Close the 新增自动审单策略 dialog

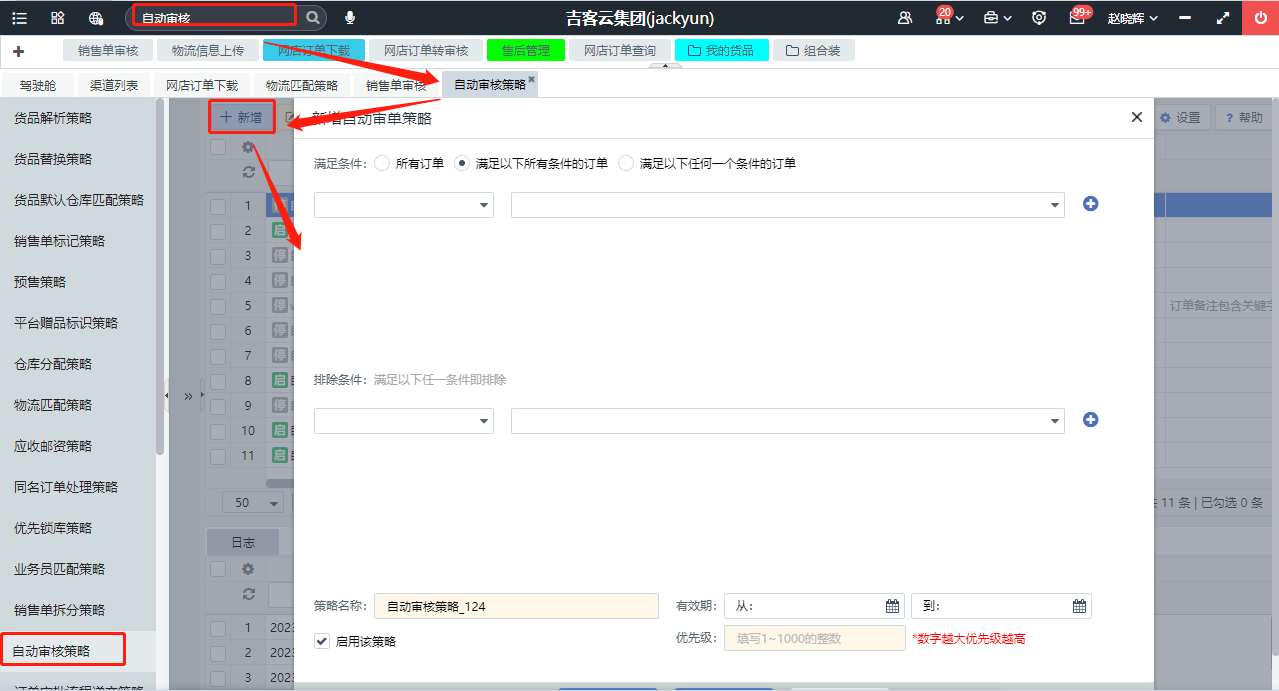[x=1136, y=117]
